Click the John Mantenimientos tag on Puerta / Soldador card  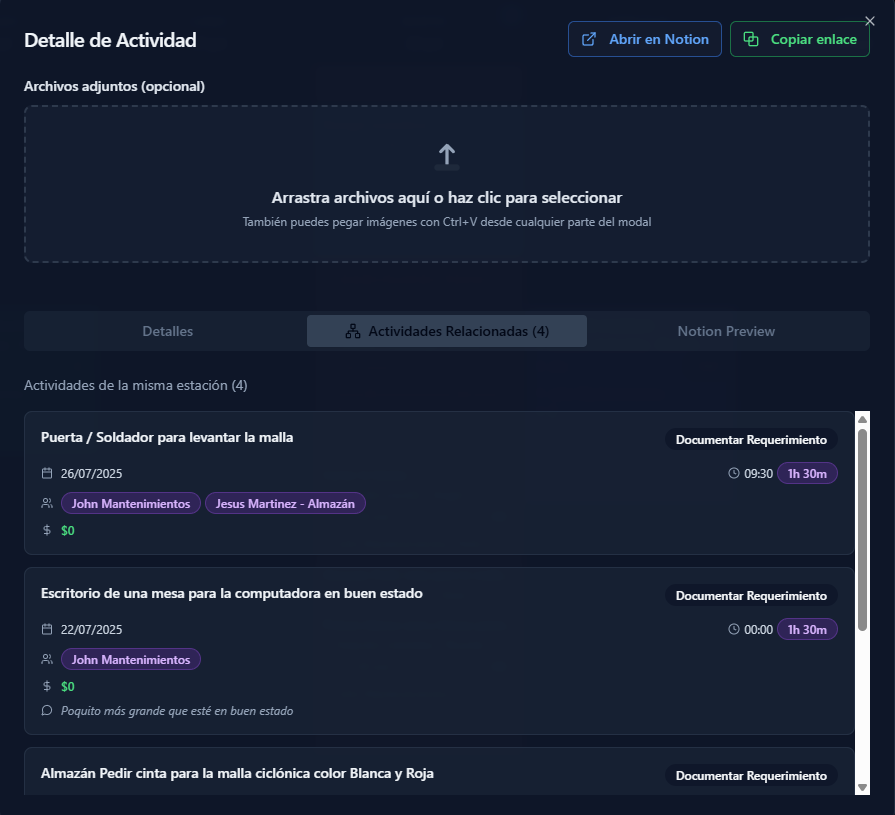tap(131, 503)
